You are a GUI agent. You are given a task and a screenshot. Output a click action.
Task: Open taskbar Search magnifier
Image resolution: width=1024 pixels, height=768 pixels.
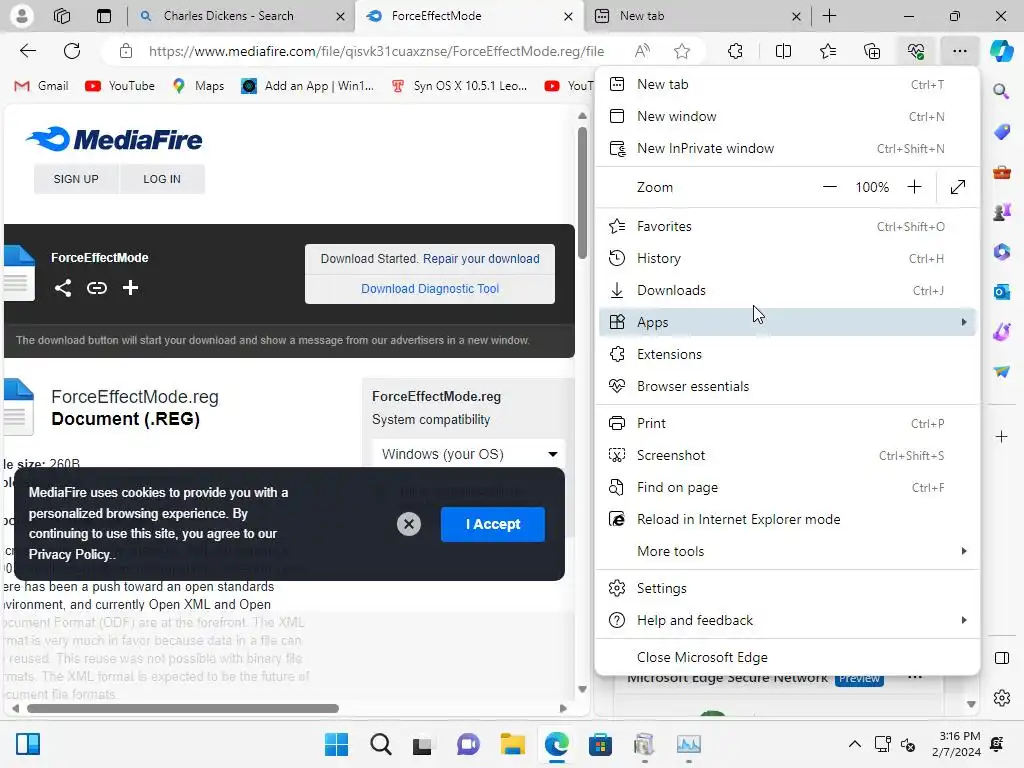(x=381, y=744)
